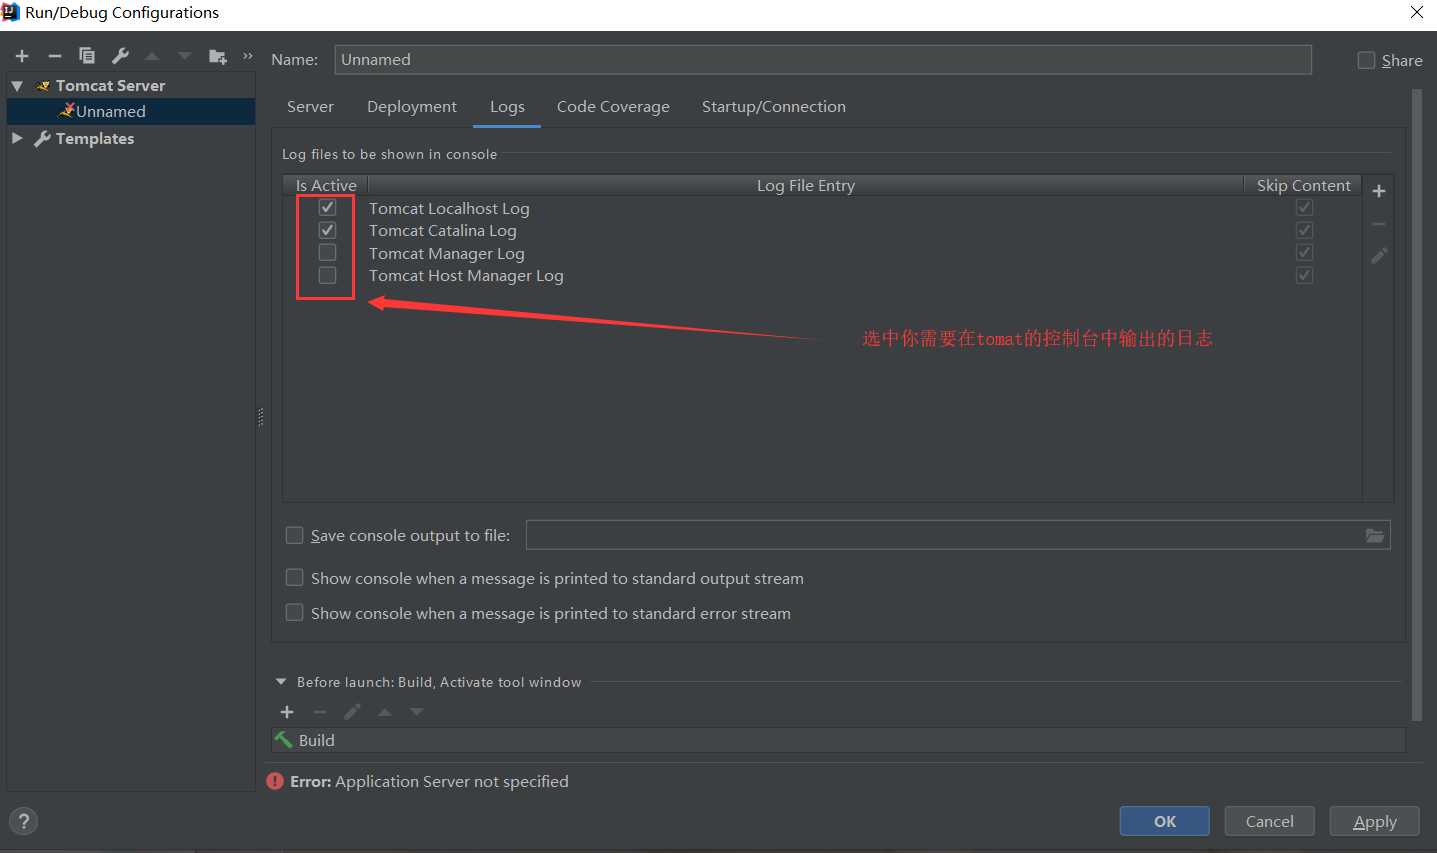Toggle Skip Content for Tomcat Host Manager Log
The width and height of the screenshot is (1437, 853).
point(1304,275)
